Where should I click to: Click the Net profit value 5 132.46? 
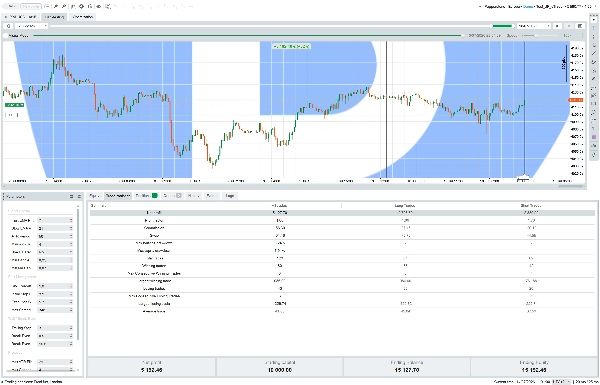pyautogui.click(x=152, y=370)
